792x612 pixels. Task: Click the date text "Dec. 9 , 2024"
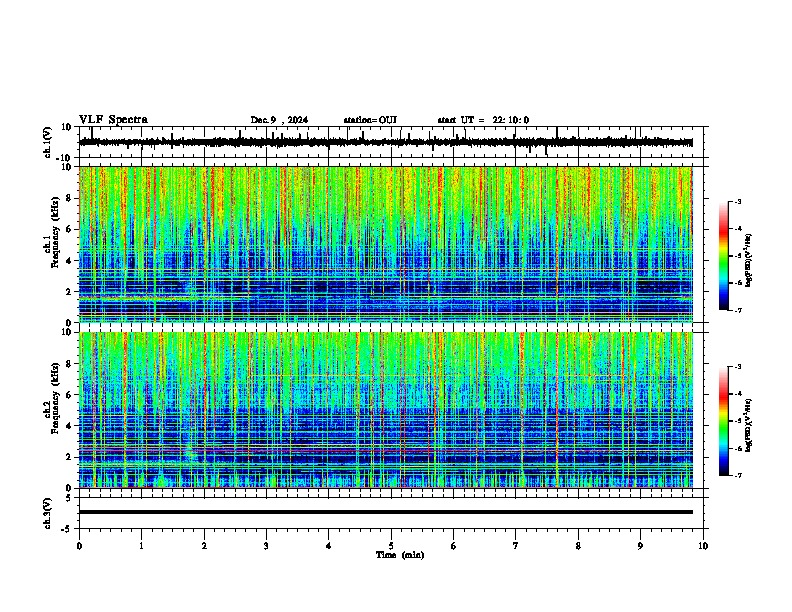[x=279, y=120]
